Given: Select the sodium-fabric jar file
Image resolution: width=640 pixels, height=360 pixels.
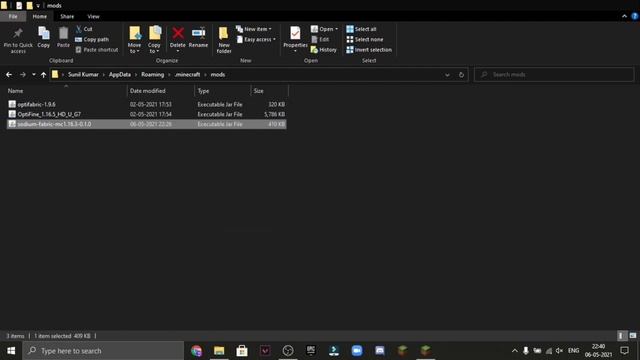Looking at the screenshot, I should [x=147, y=124].
